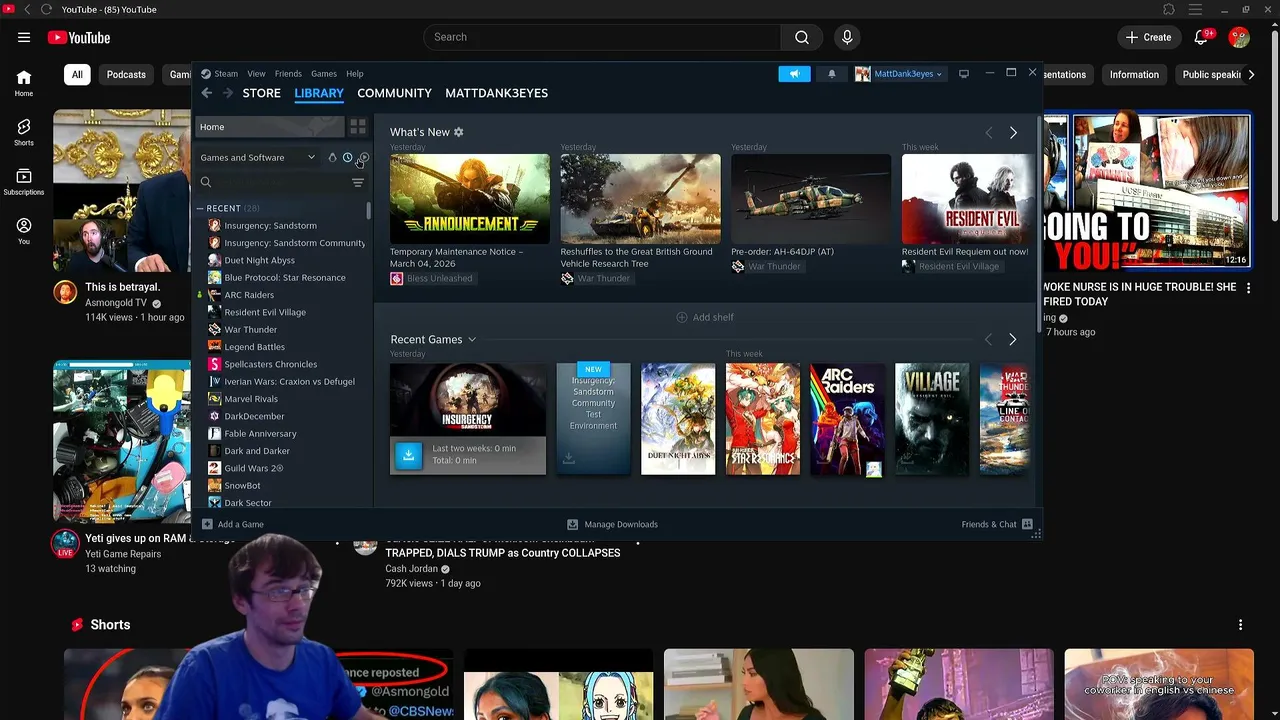This screenshot has width=1280, height=720.
Task: Click the Steam back arrow
Action: pyautogui.click(x=206, y=93)
